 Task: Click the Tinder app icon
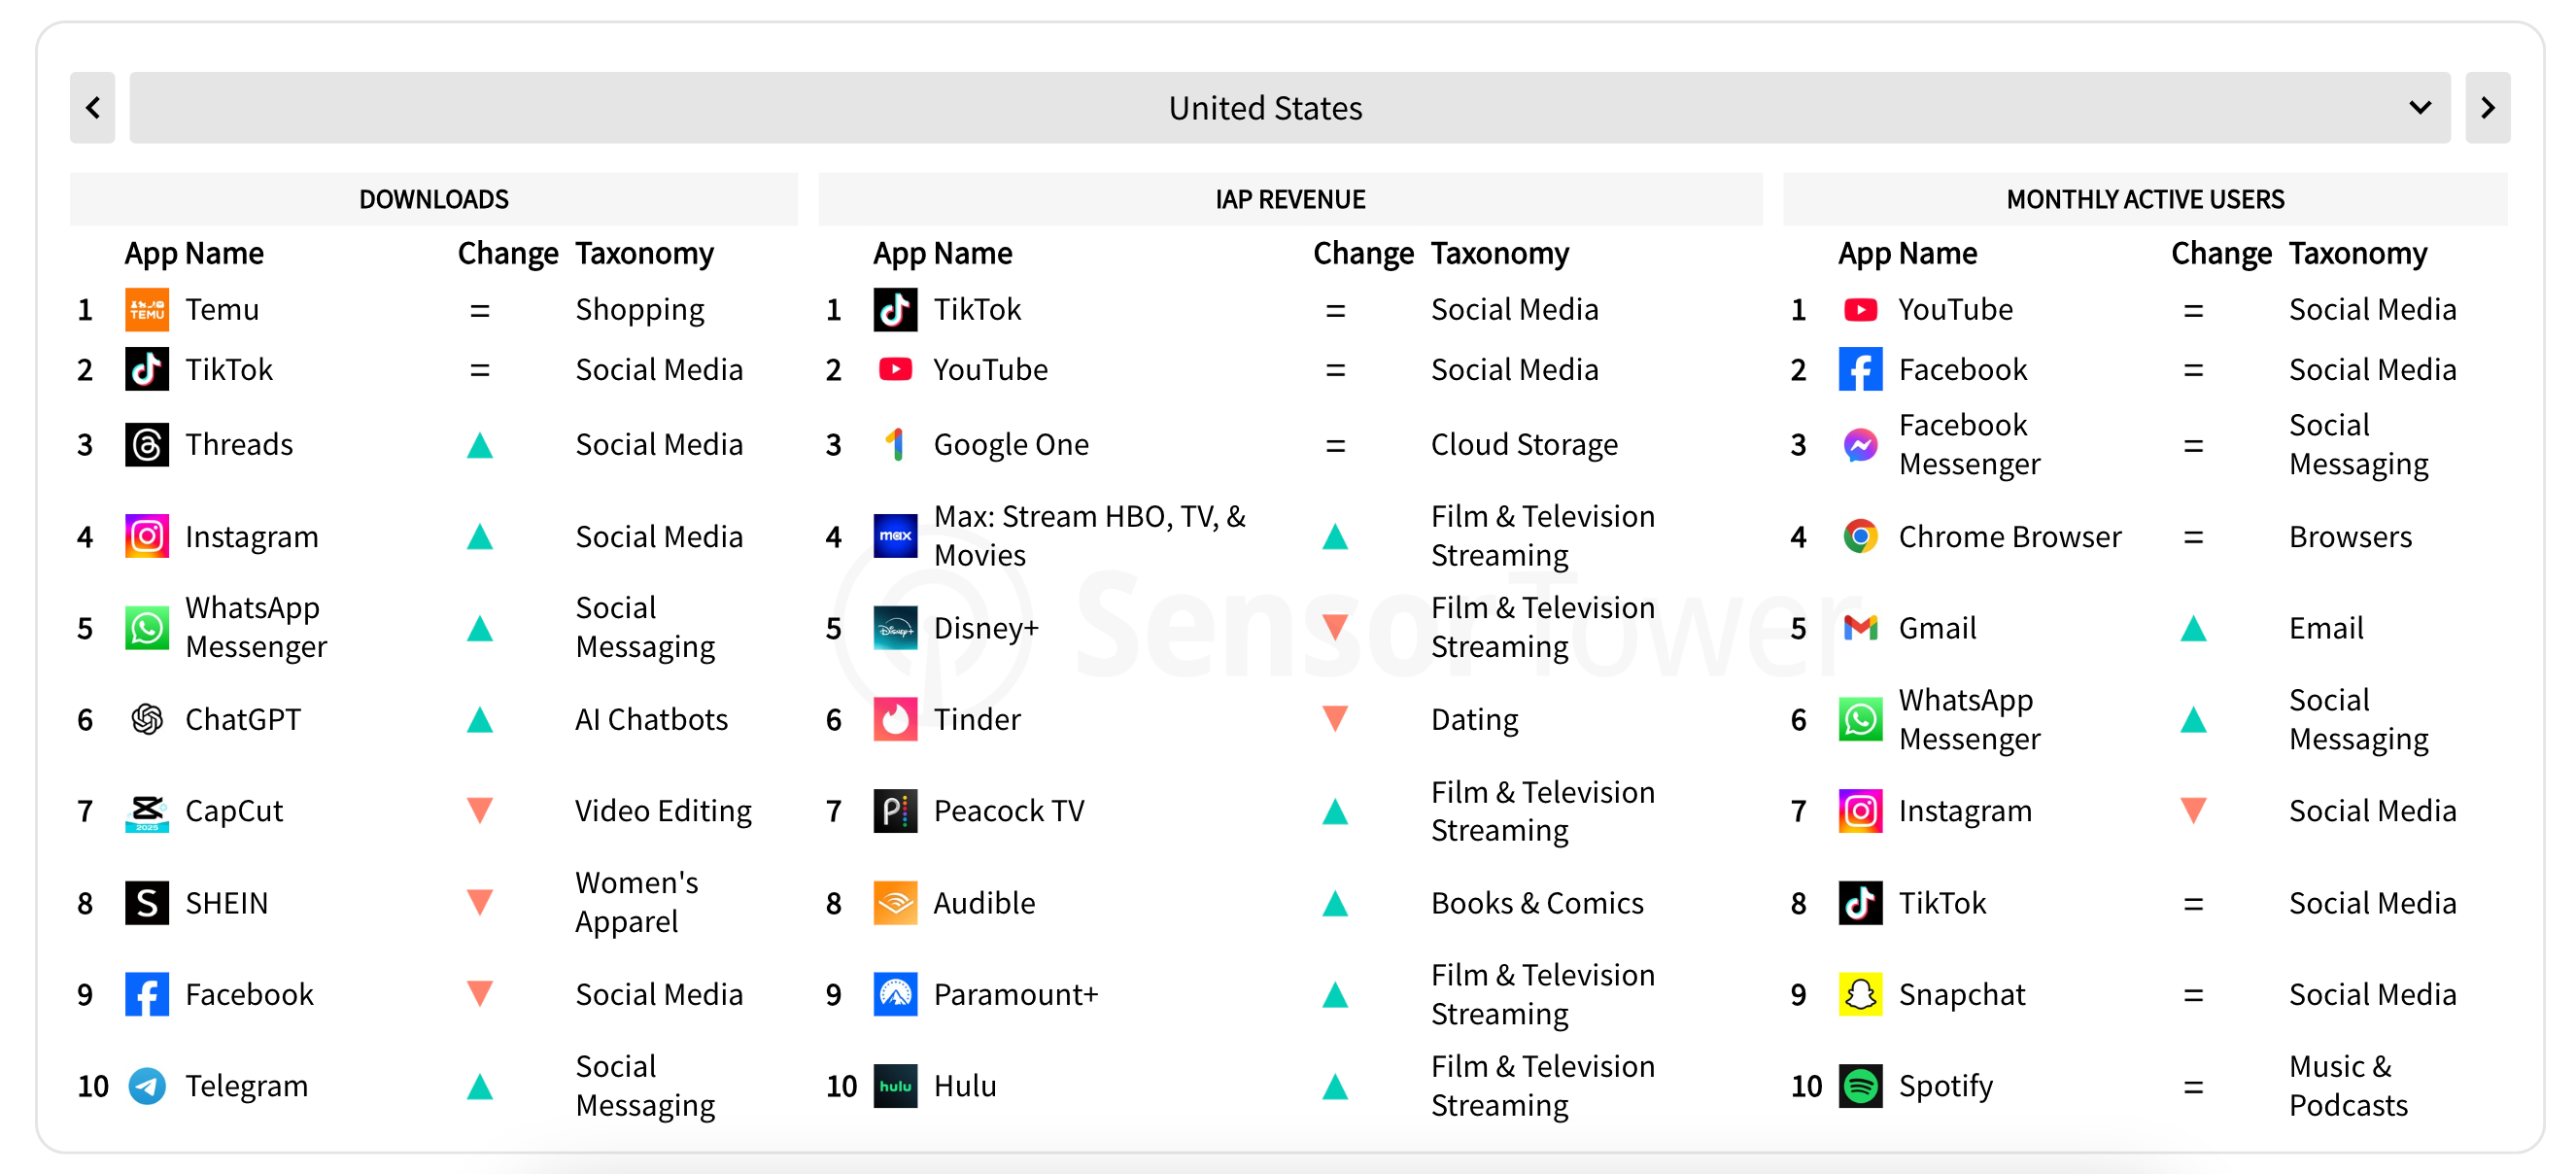pos(895,720)
